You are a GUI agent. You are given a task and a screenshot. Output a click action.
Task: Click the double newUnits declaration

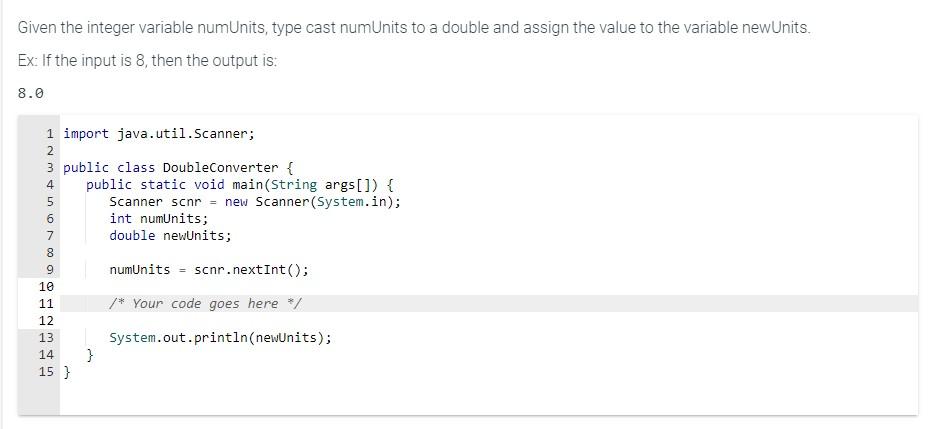click(x=170, y=235)
